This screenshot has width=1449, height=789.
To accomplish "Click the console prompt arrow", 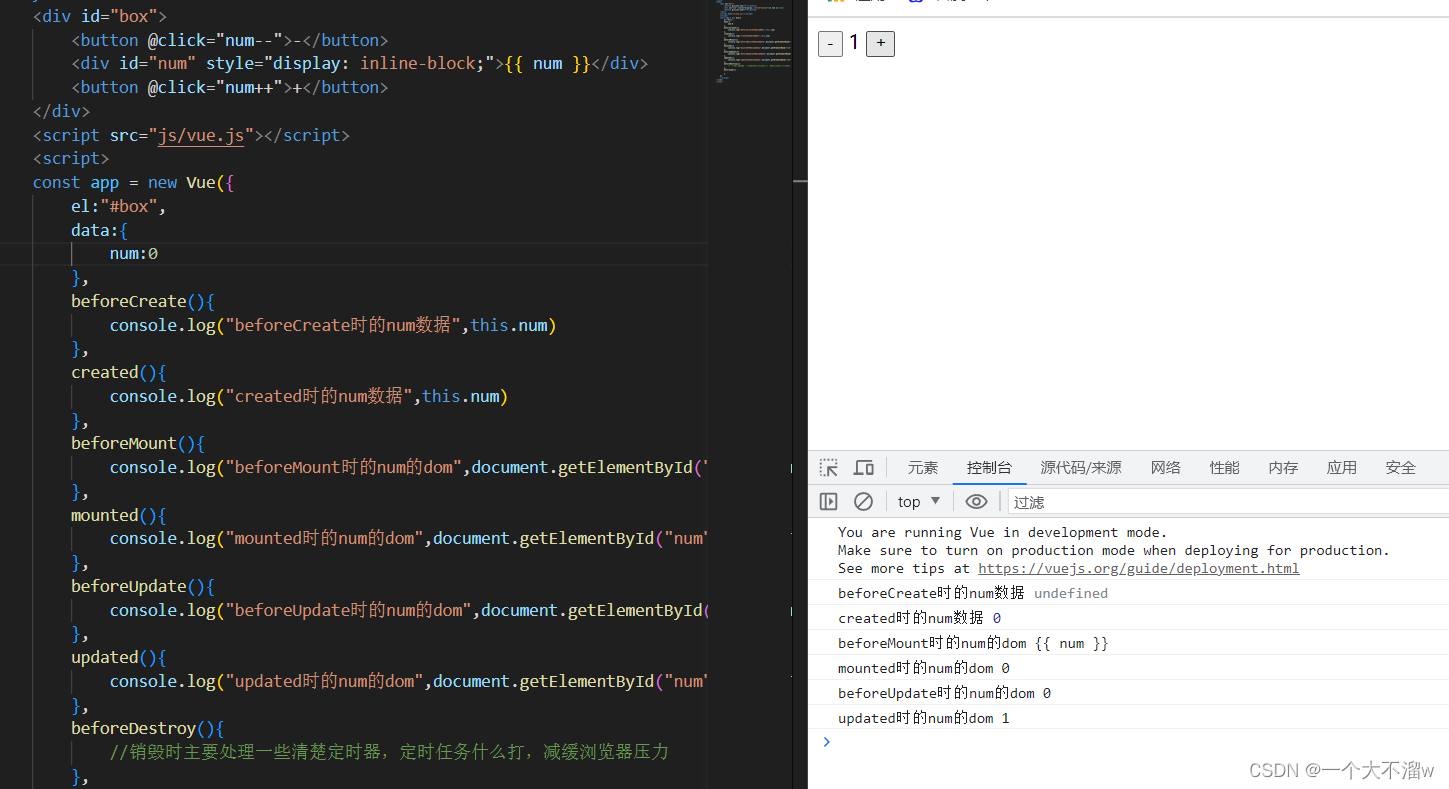I will (x=826, y=741).
